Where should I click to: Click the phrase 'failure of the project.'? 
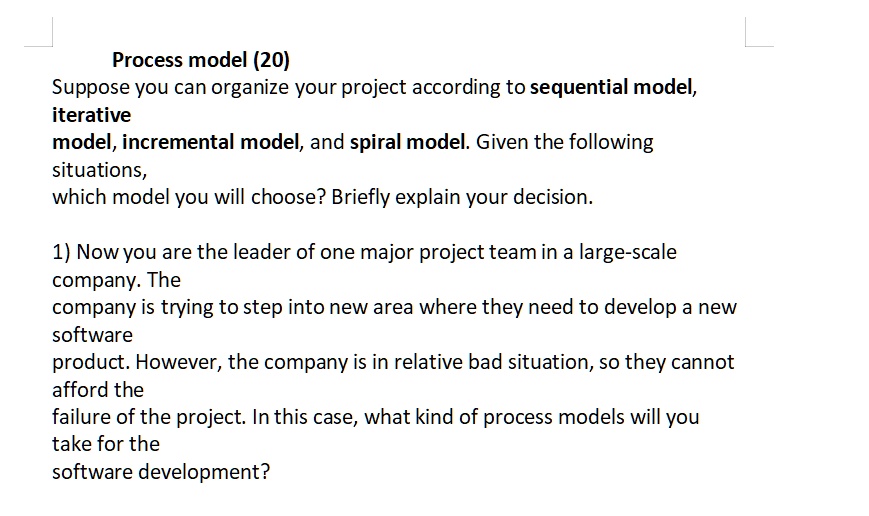click(149, 417)
